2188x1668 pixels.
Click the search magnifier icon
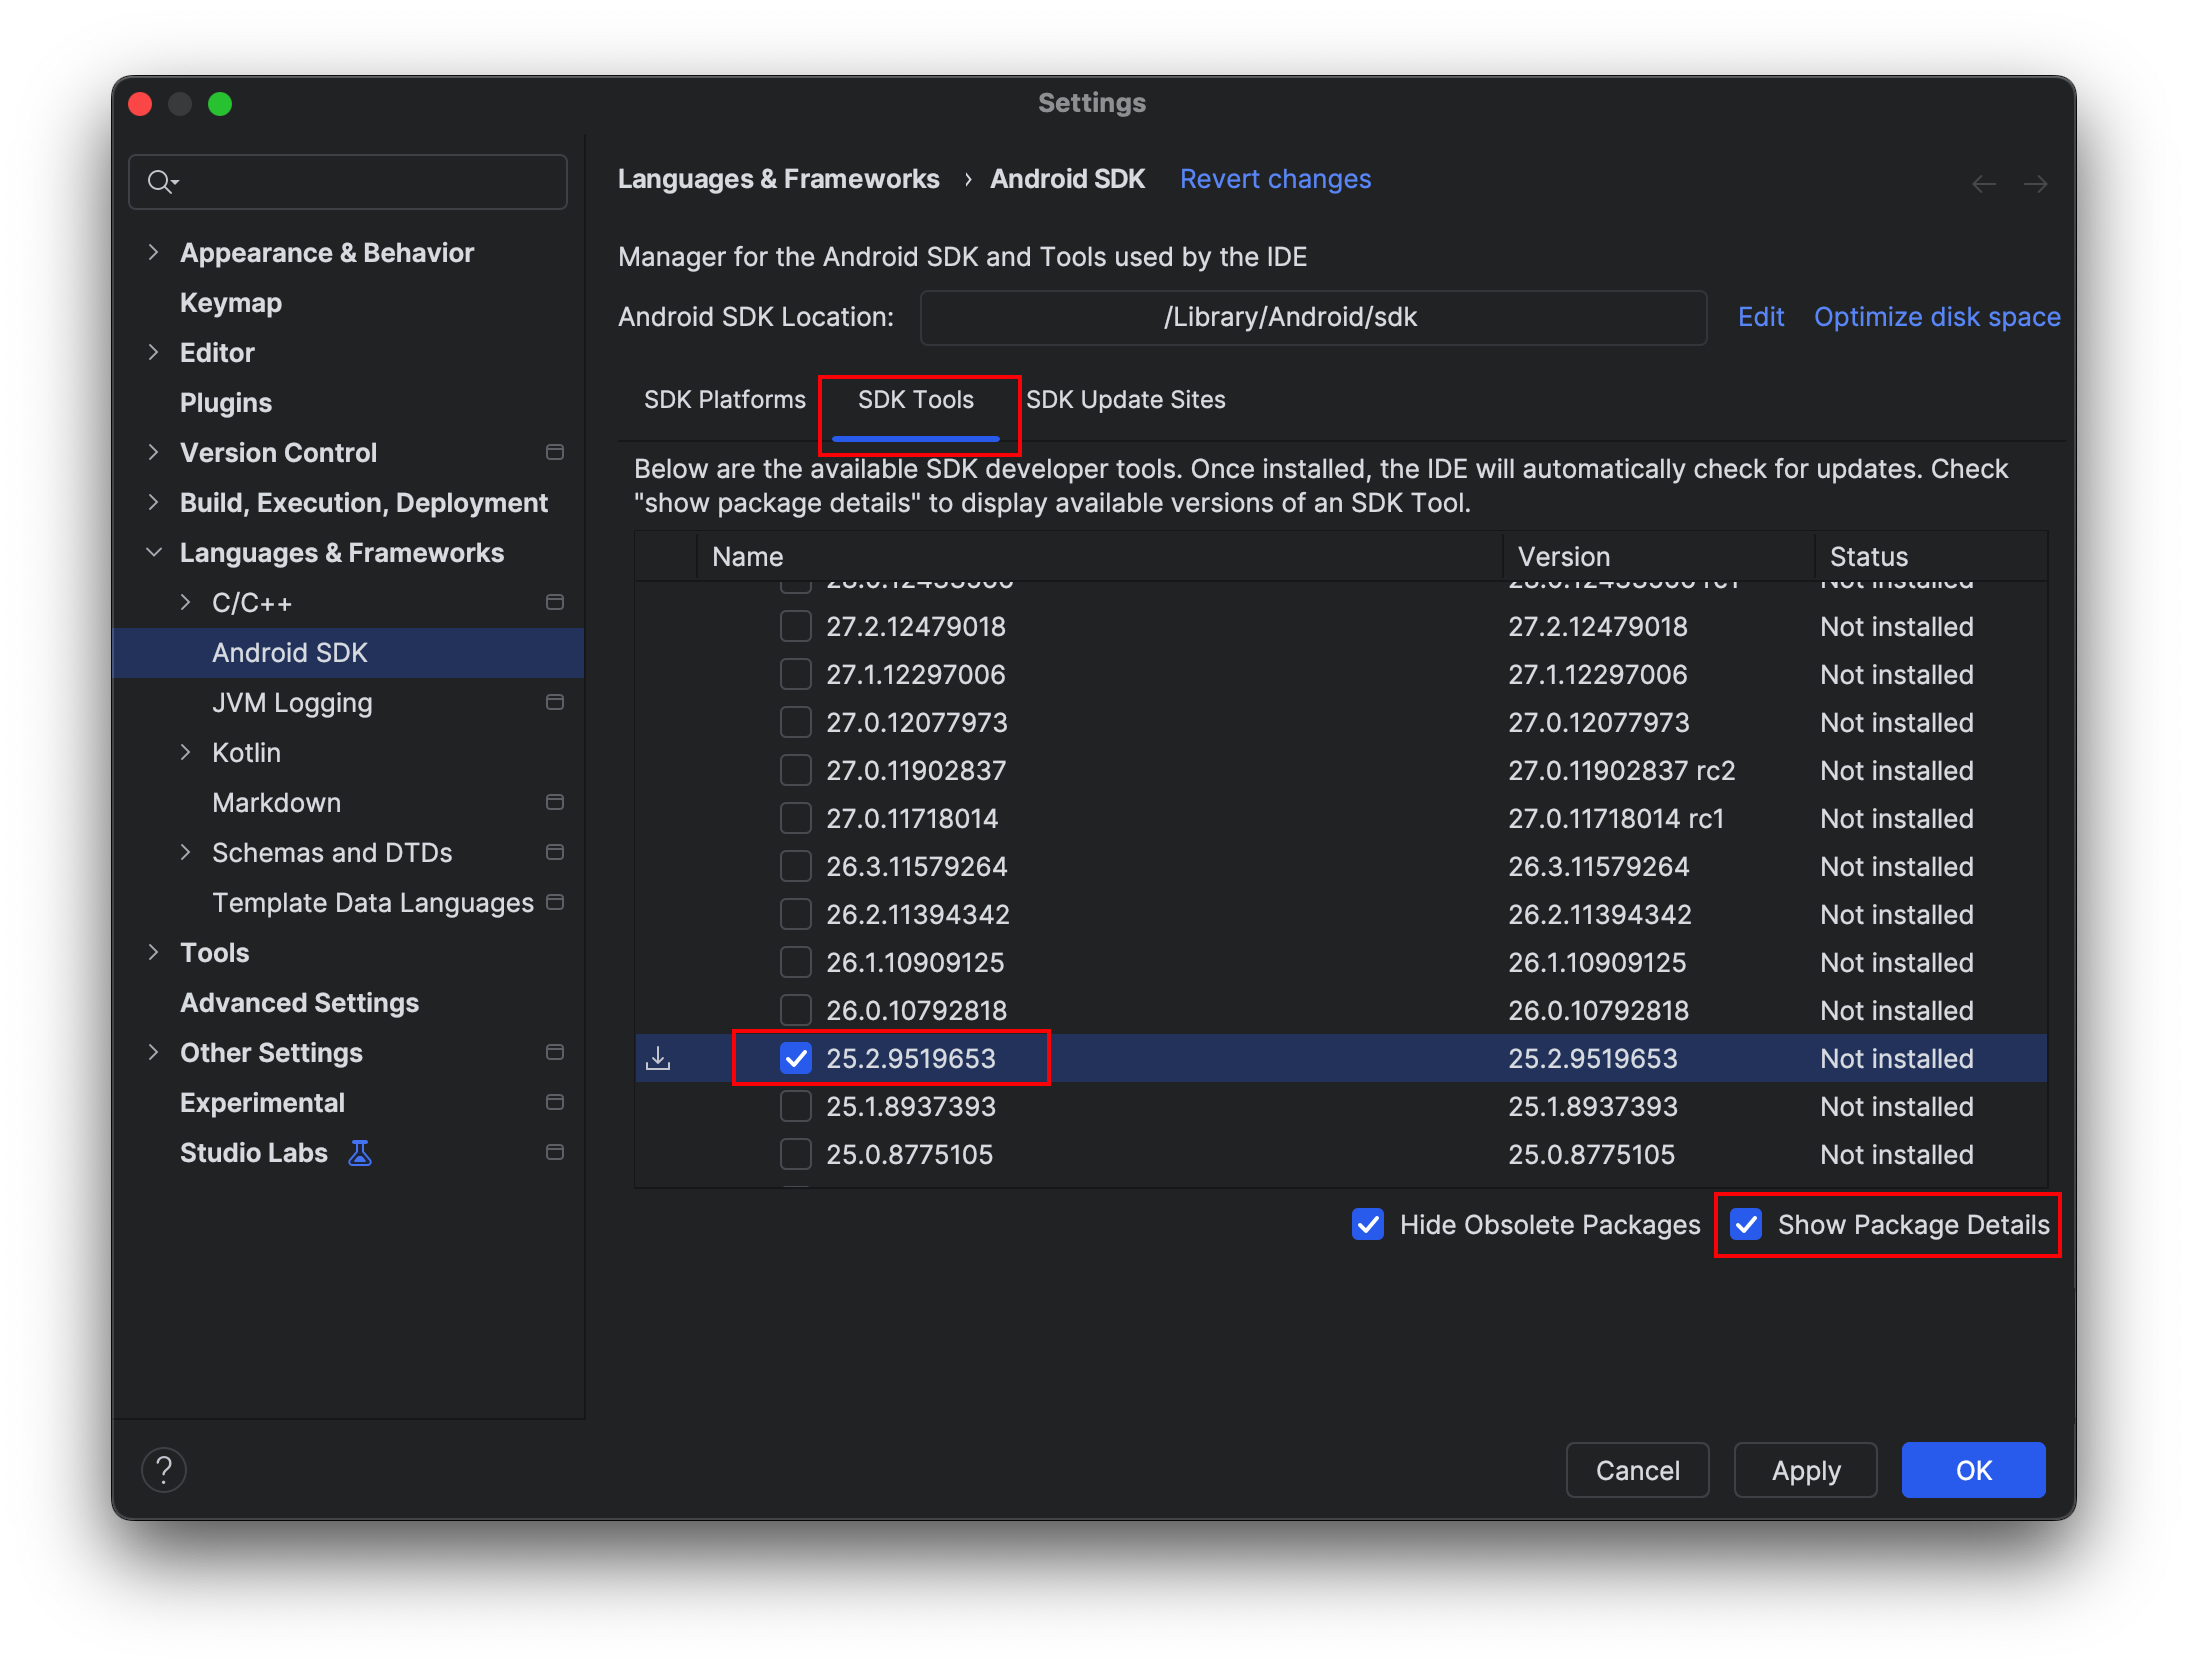coord(160,182)
